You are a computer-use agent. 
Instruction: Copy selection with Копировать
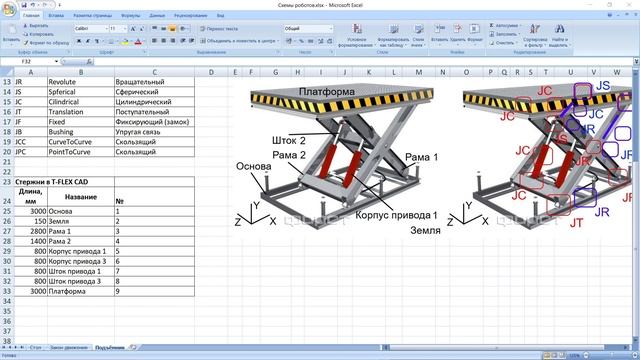point(38,34)
